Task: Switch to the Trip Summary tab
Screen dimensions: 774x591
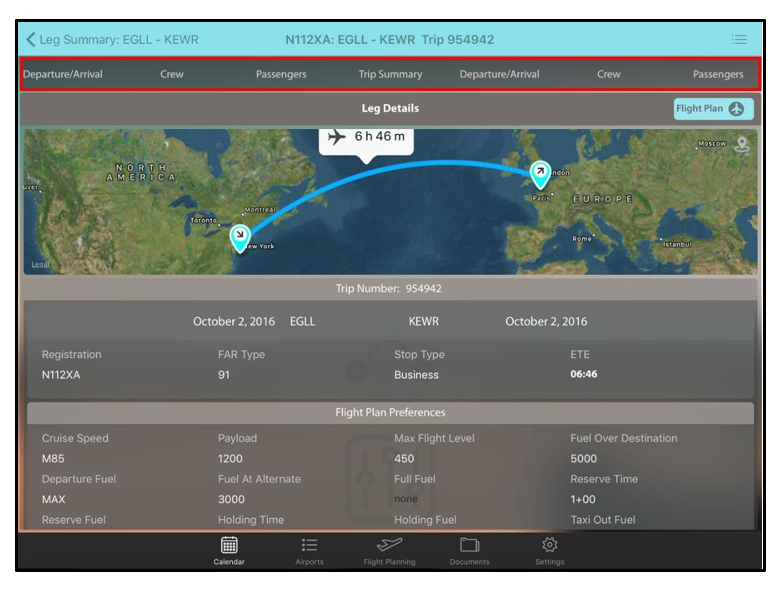Action: (x=390, y=74)
